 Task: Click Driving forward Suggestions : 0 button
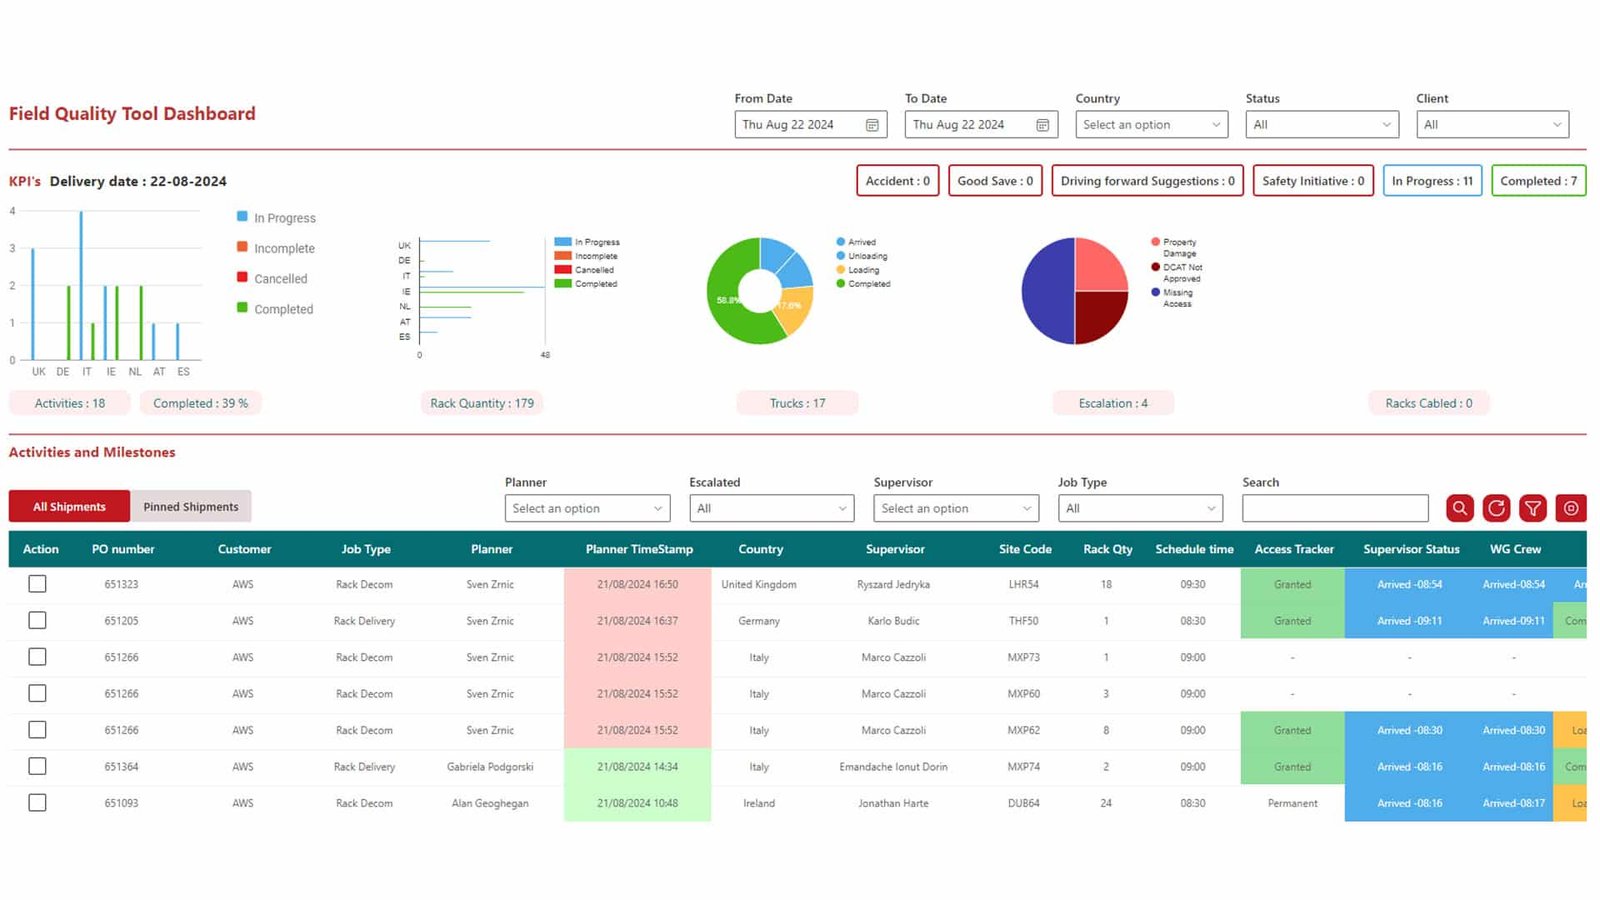pyautogui.click(x=1148, y=181)
